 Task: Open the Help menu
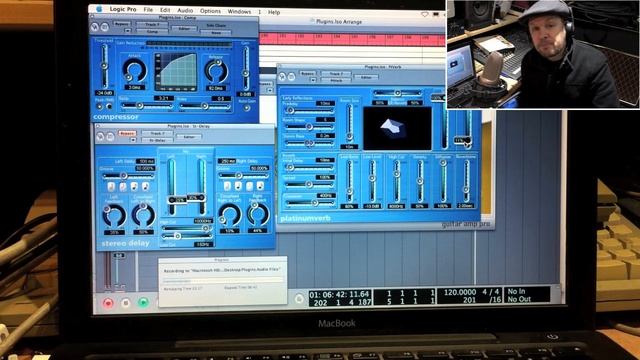click(274, 12)
